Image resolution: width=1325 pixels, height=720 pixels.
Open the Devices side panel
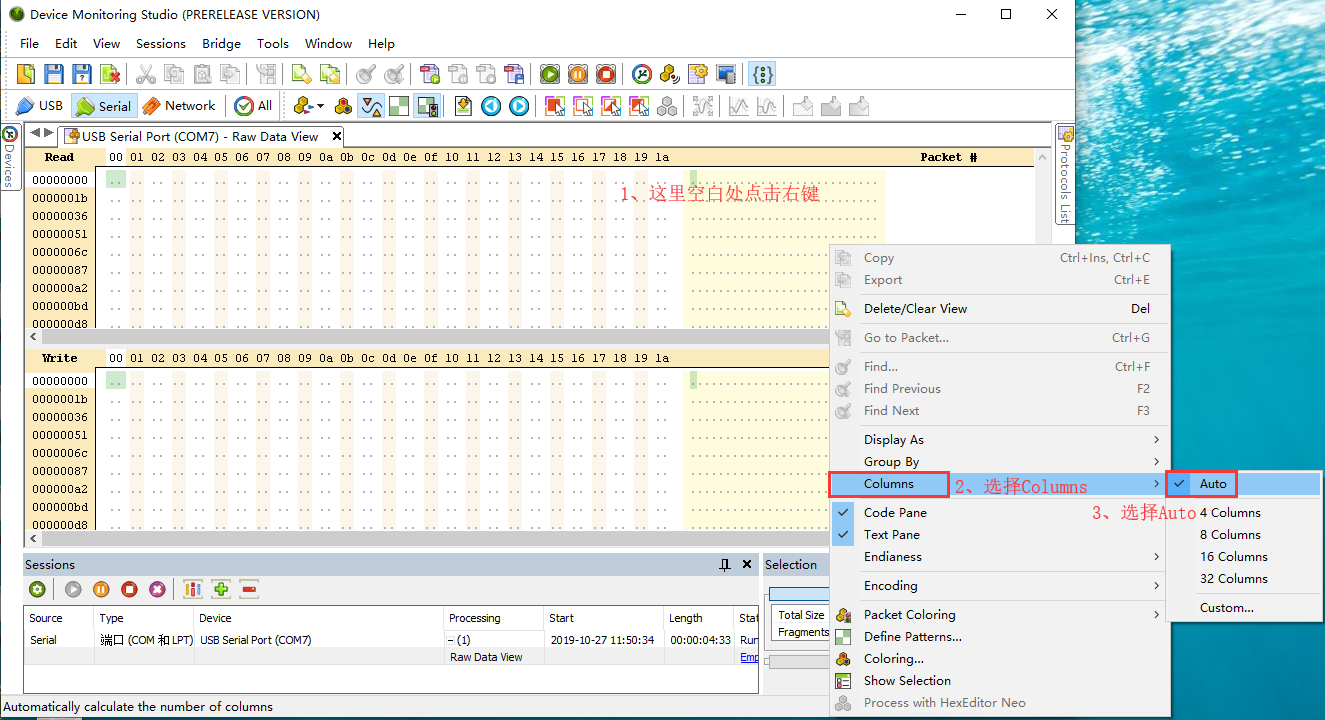pyautogui.click(x=10, y=160)
